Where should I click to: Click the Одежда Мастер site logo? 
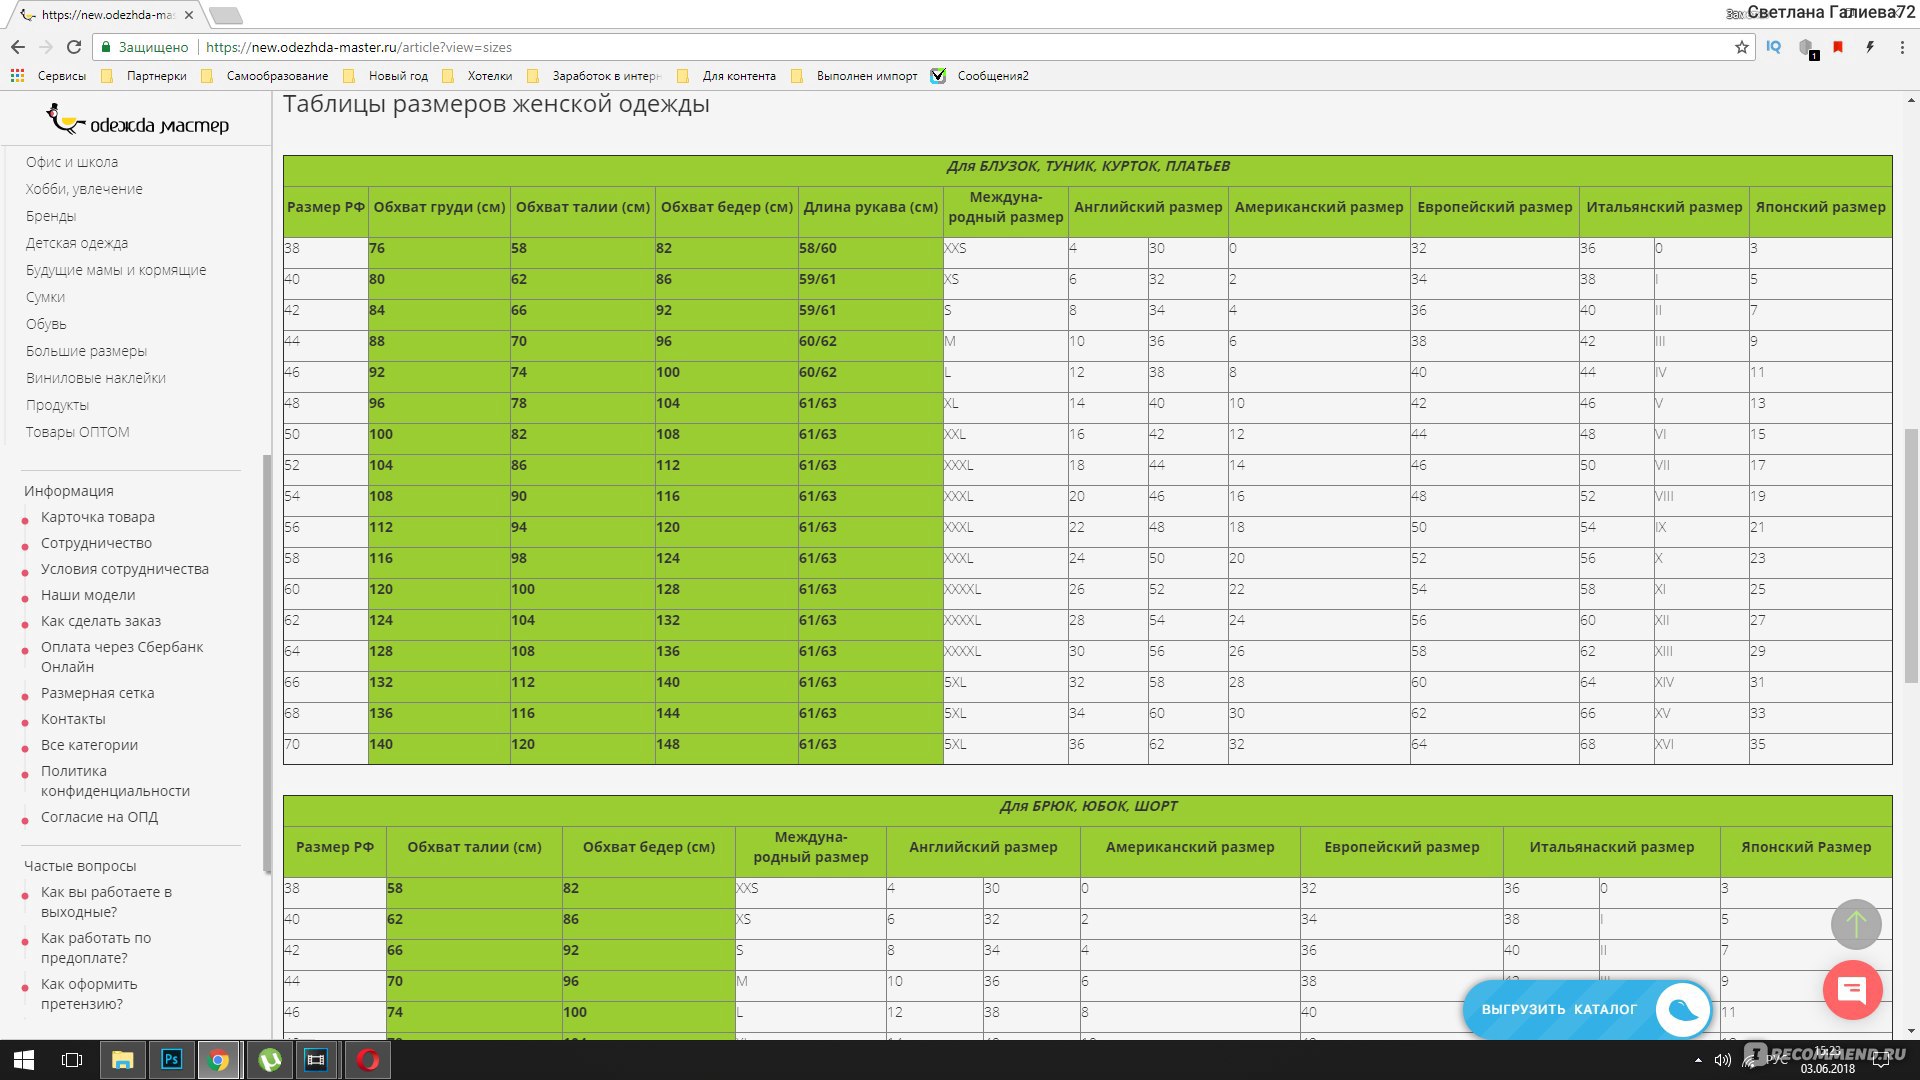click(x=138, y=121)
